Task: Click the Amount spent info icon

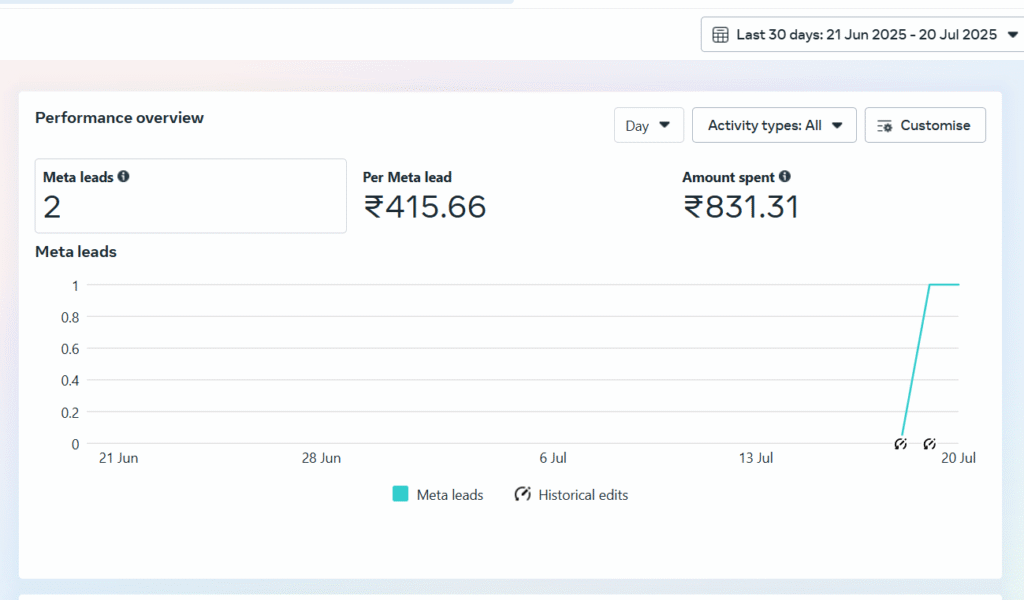Action: [785, 176]
